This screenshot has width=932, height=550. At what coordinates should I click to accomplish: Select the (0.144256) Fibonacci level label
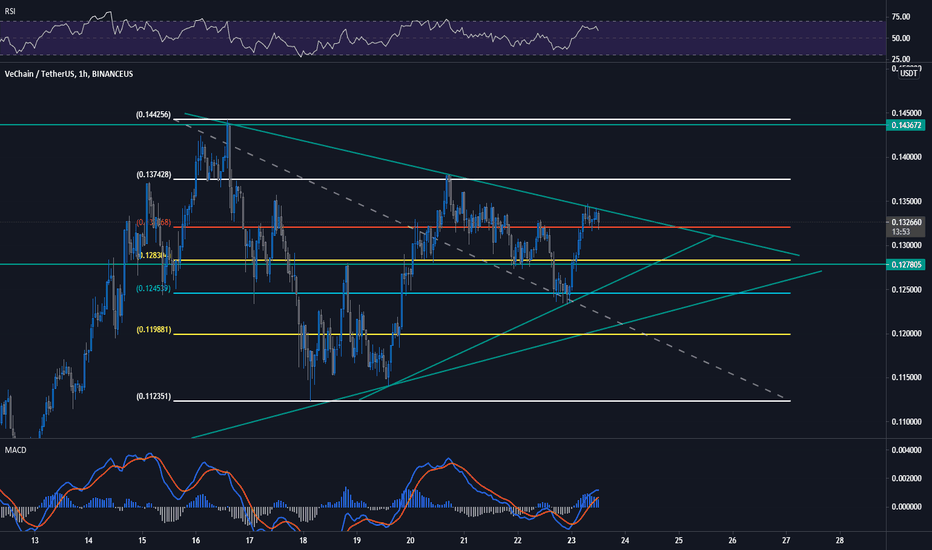click(153, 115)
